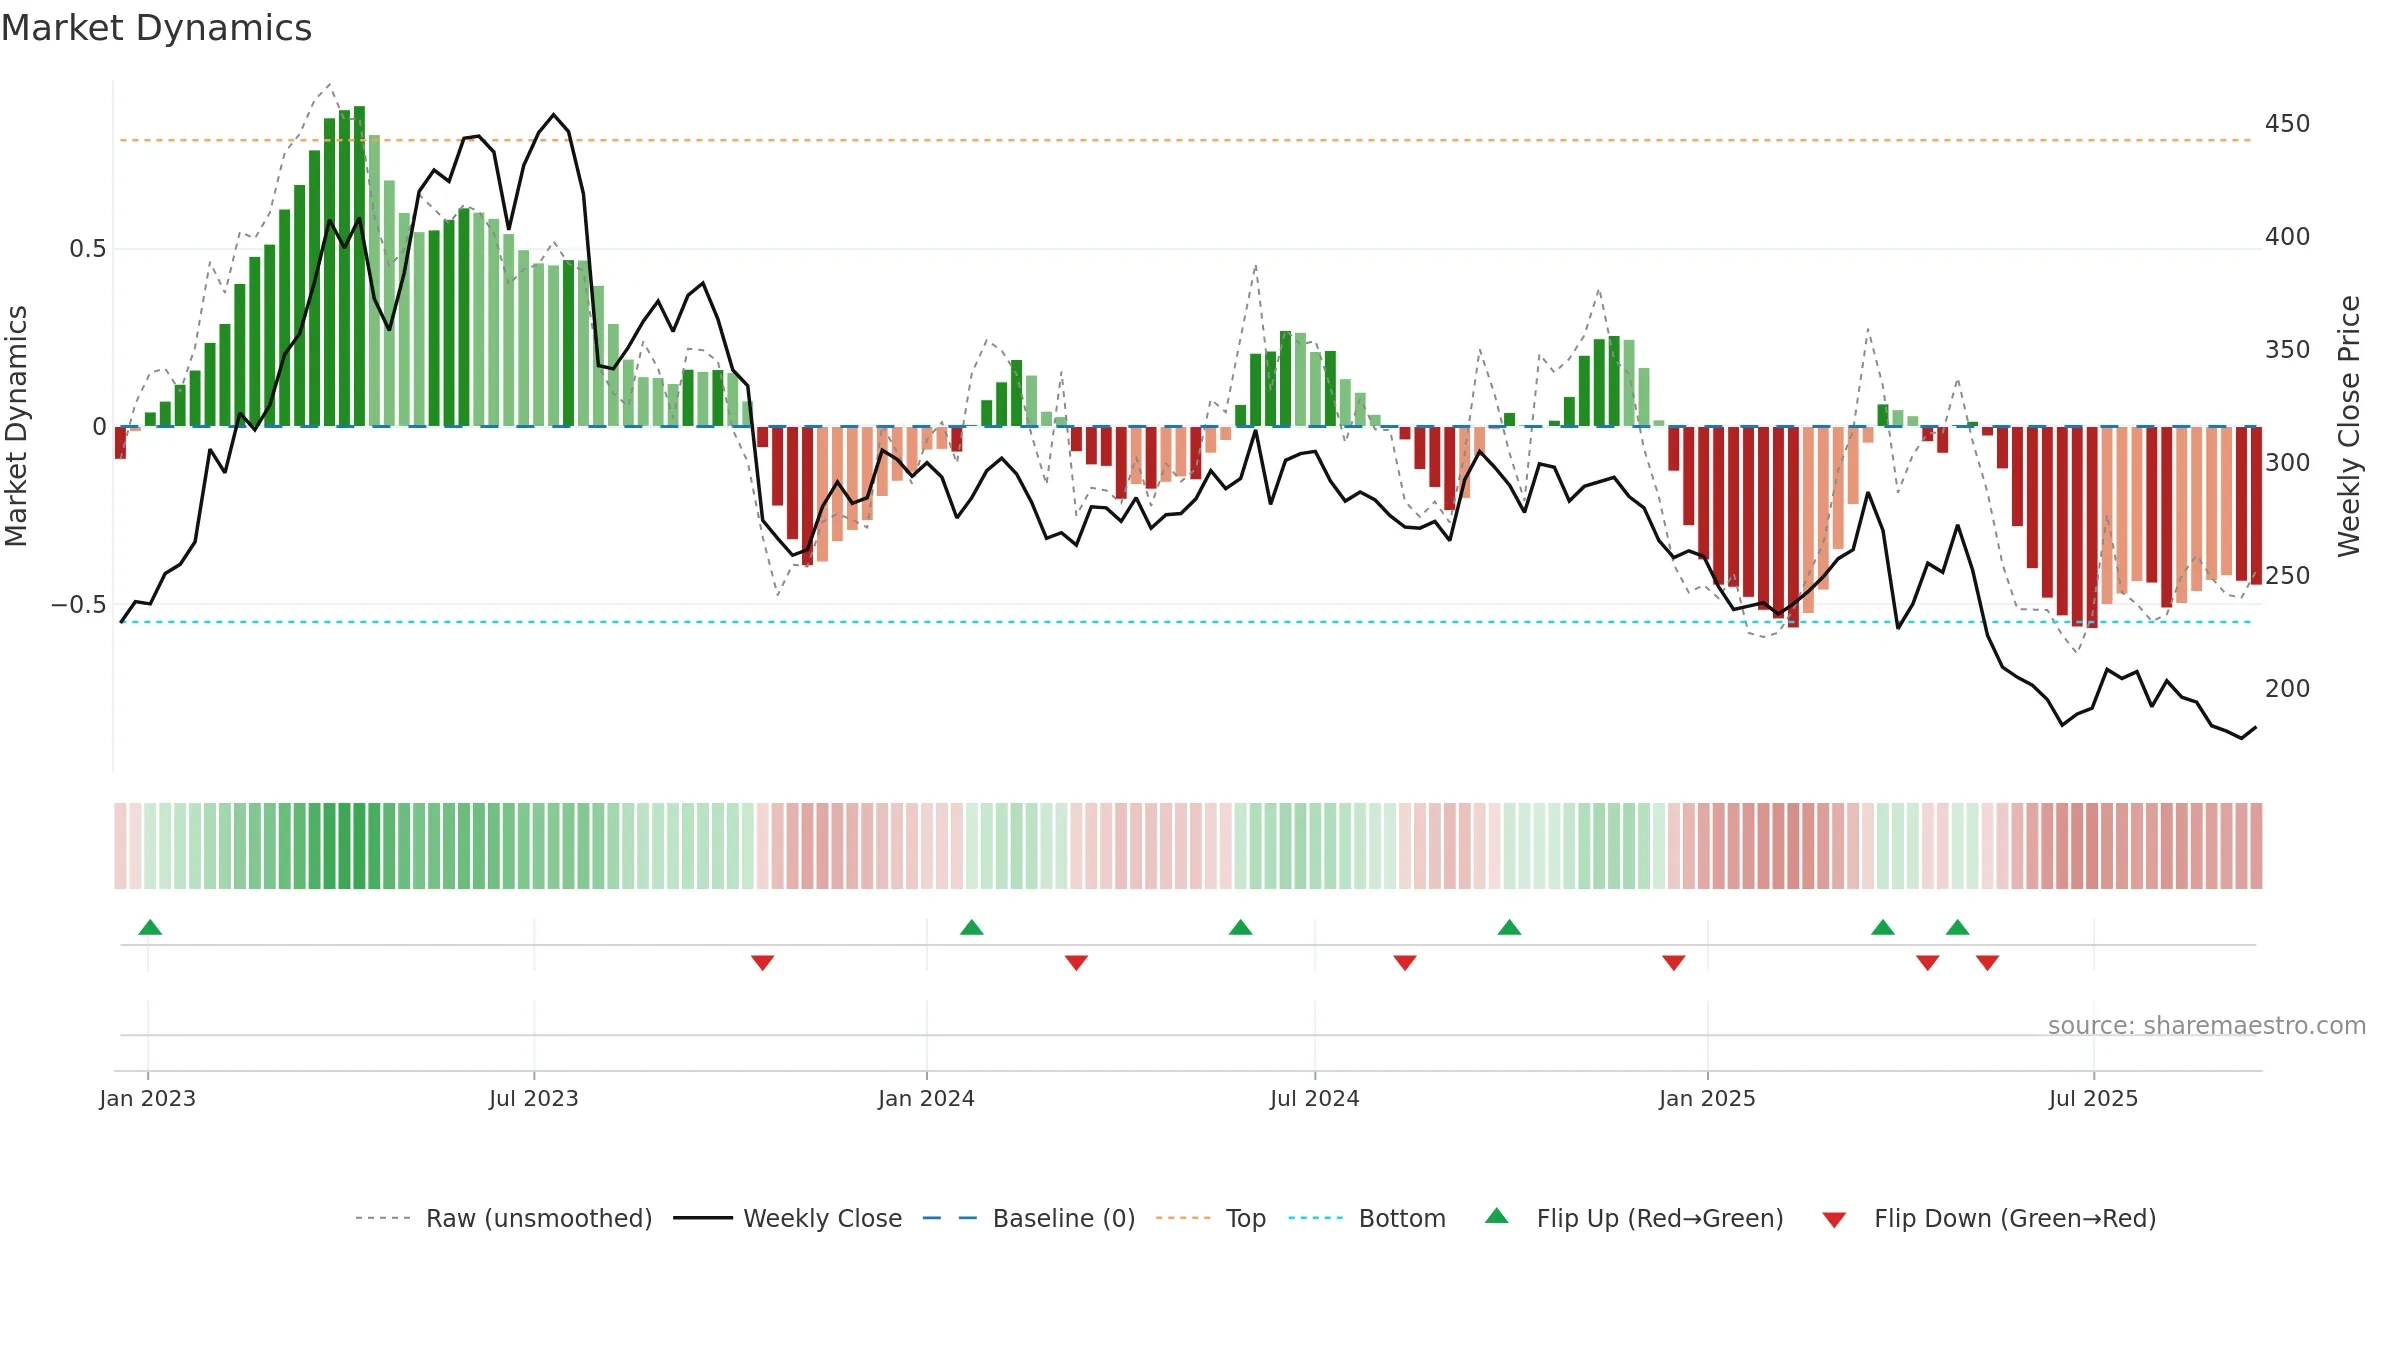Toggle the Bottom legend entry
Image resolution: width=2400 pixels, height=1350 pixels.
pos(1367,1218)
